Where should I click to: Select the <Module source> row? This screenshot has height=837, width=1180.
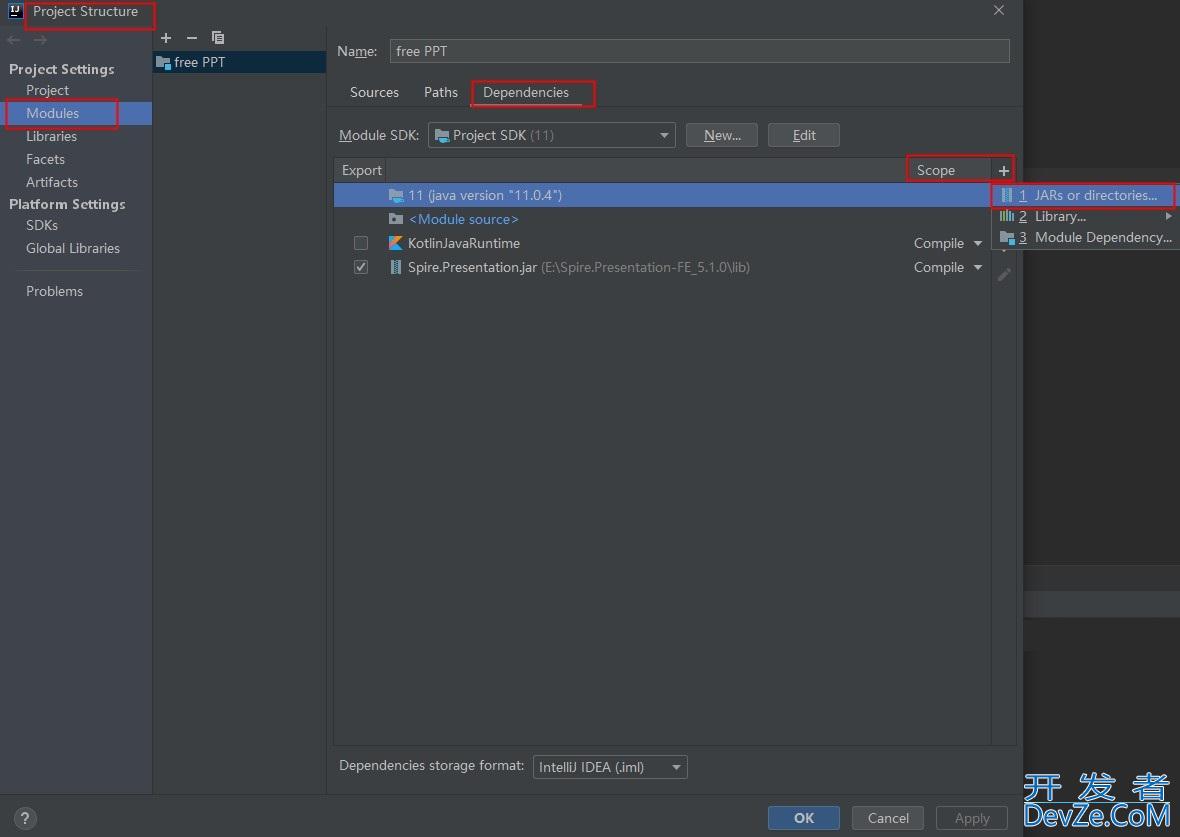coord(662,219)
